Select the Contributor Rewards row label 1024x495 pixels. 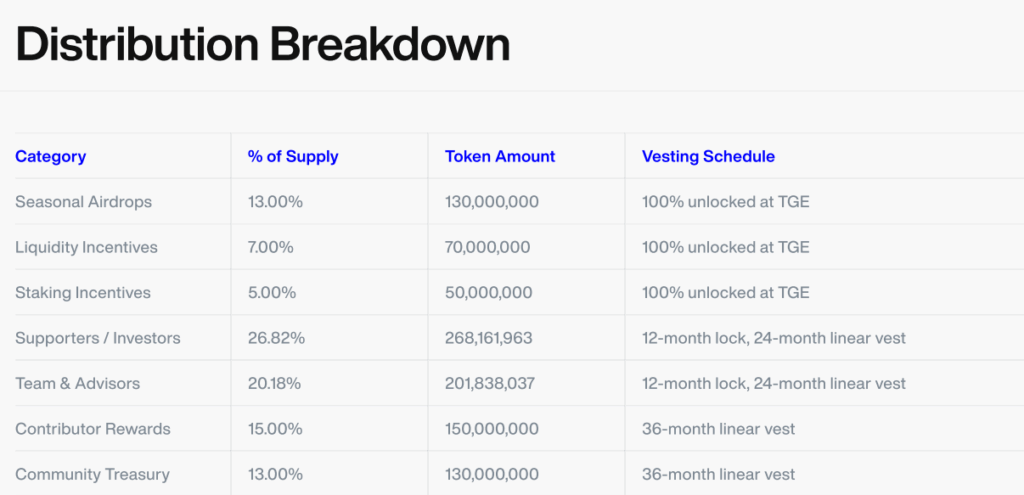click(93, 429)
